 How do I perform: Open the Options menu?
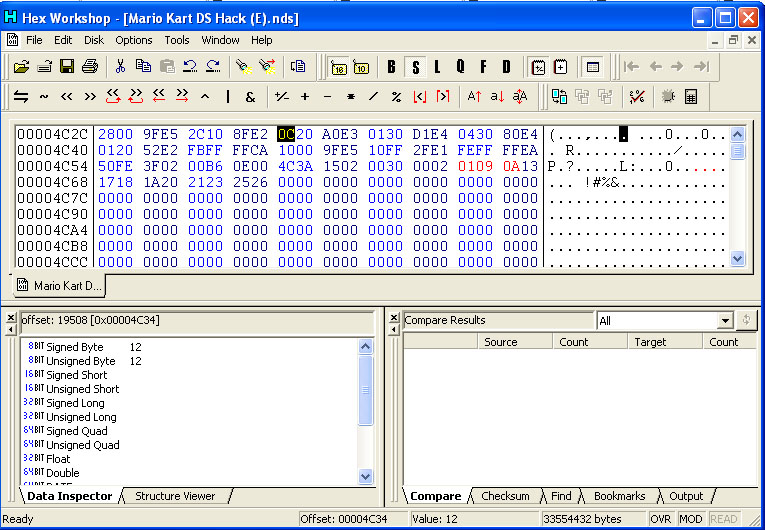coord(134,40)
